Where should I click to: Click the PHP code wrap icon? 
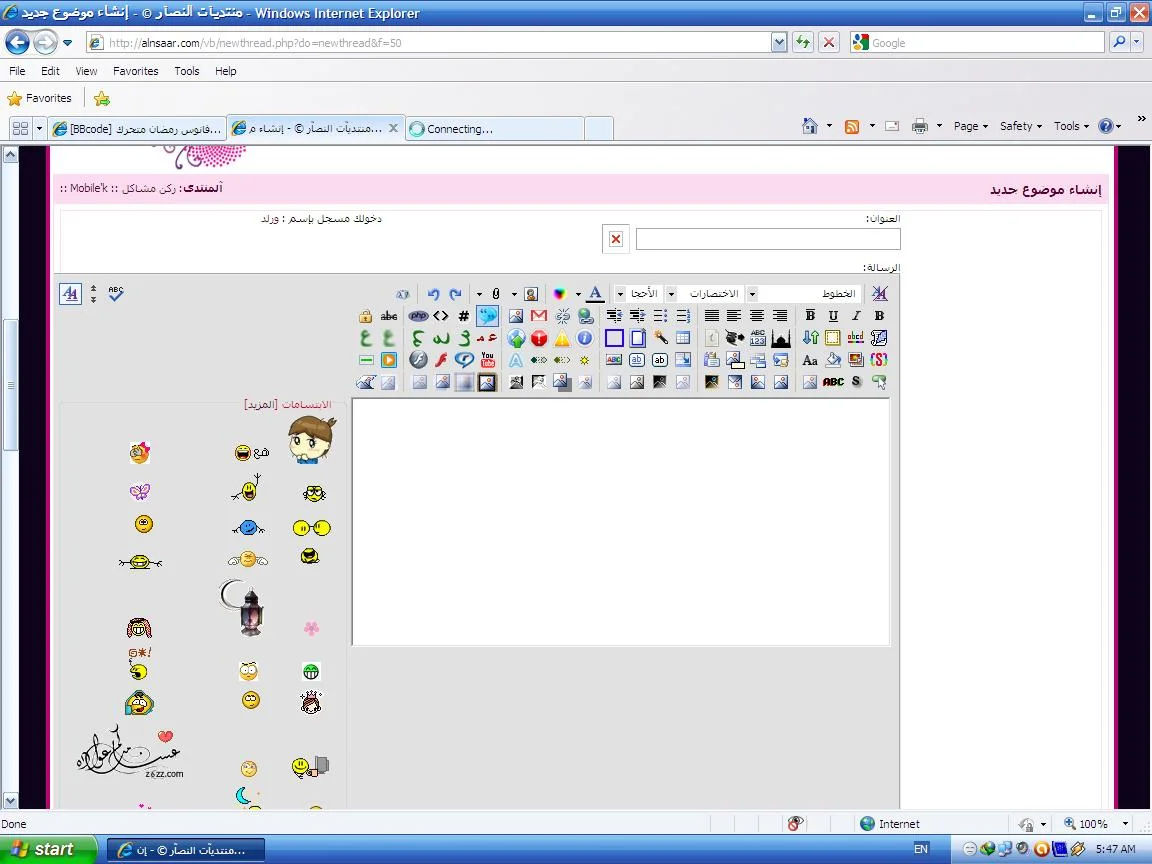click(418, 316)
